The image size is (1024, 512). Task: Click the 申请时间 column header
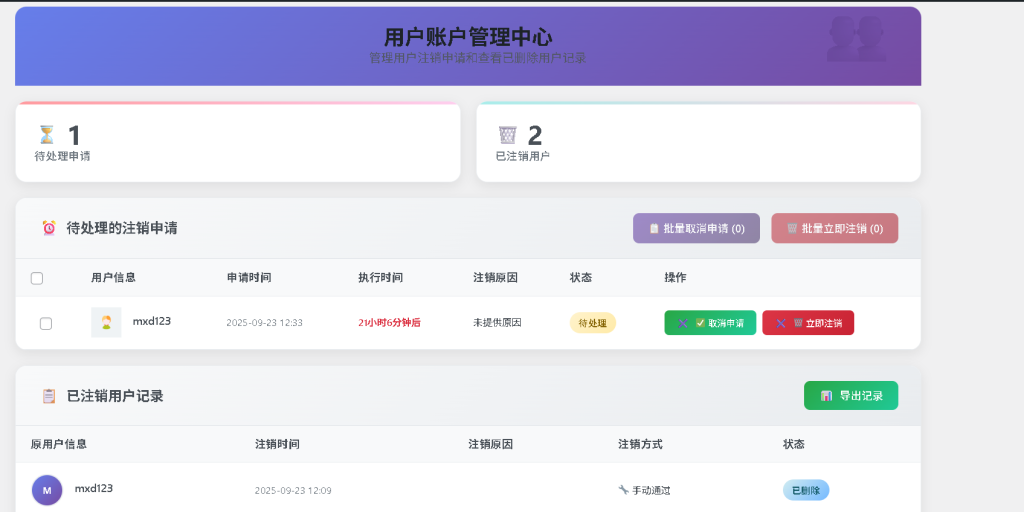pyautogui.click(x=249, y=277)
